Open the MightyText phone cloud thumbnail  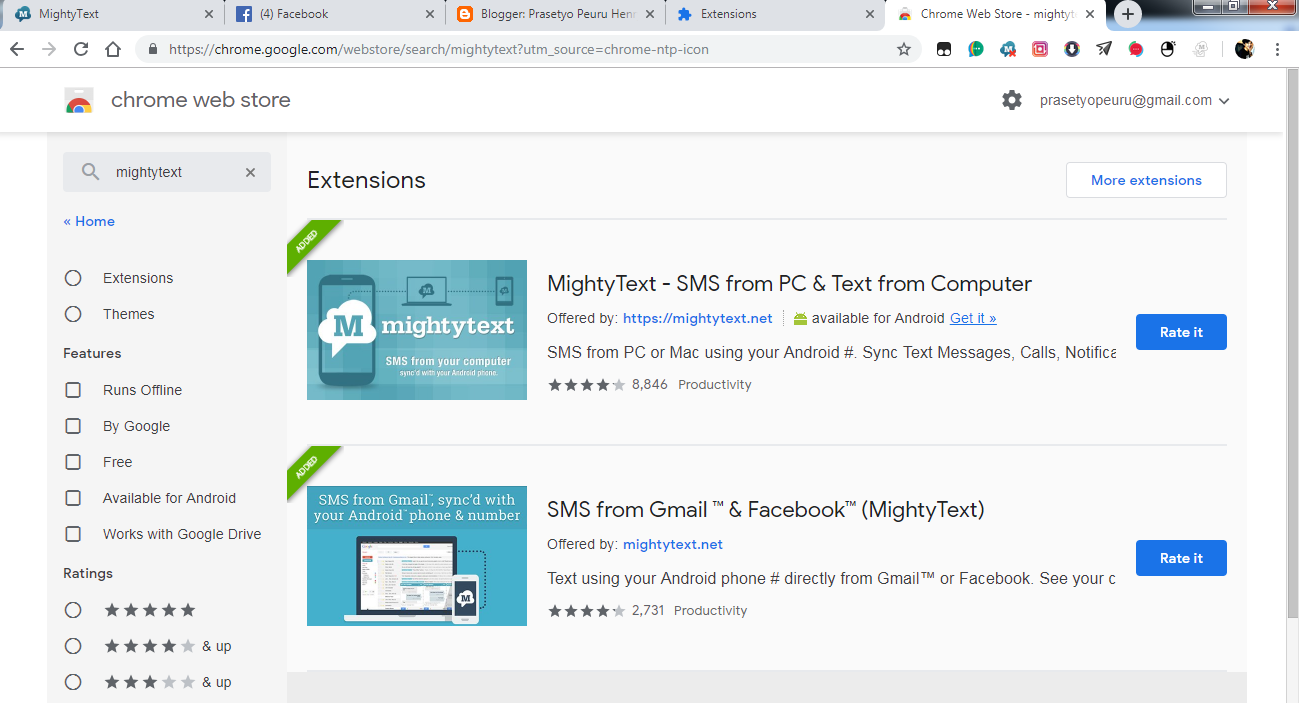click(x=417, y=330)
